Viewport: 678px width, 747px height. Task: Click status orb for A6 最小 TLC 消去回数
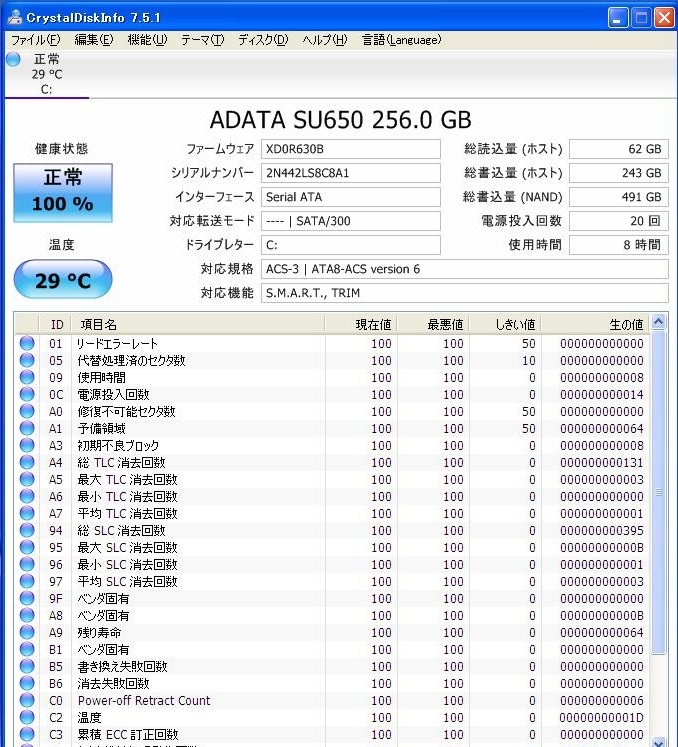tap(27, 496)
